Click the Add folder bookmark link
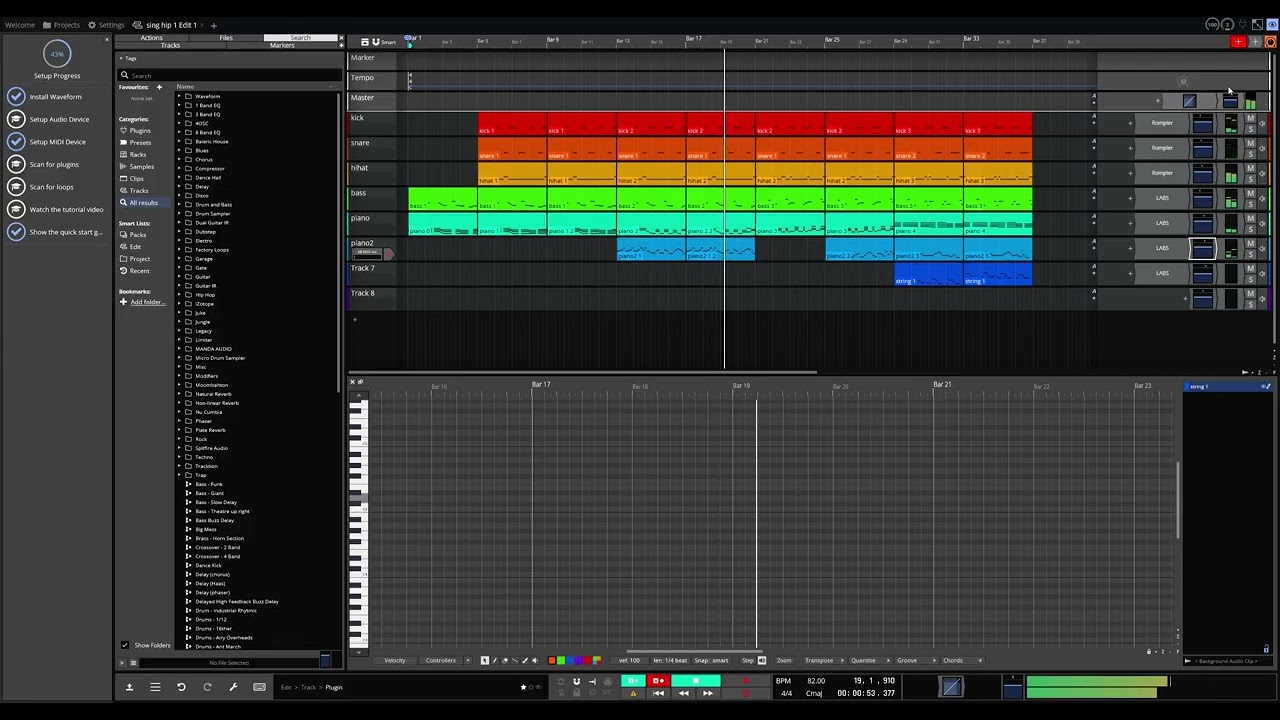1280x720 pixels. (147, 302)
